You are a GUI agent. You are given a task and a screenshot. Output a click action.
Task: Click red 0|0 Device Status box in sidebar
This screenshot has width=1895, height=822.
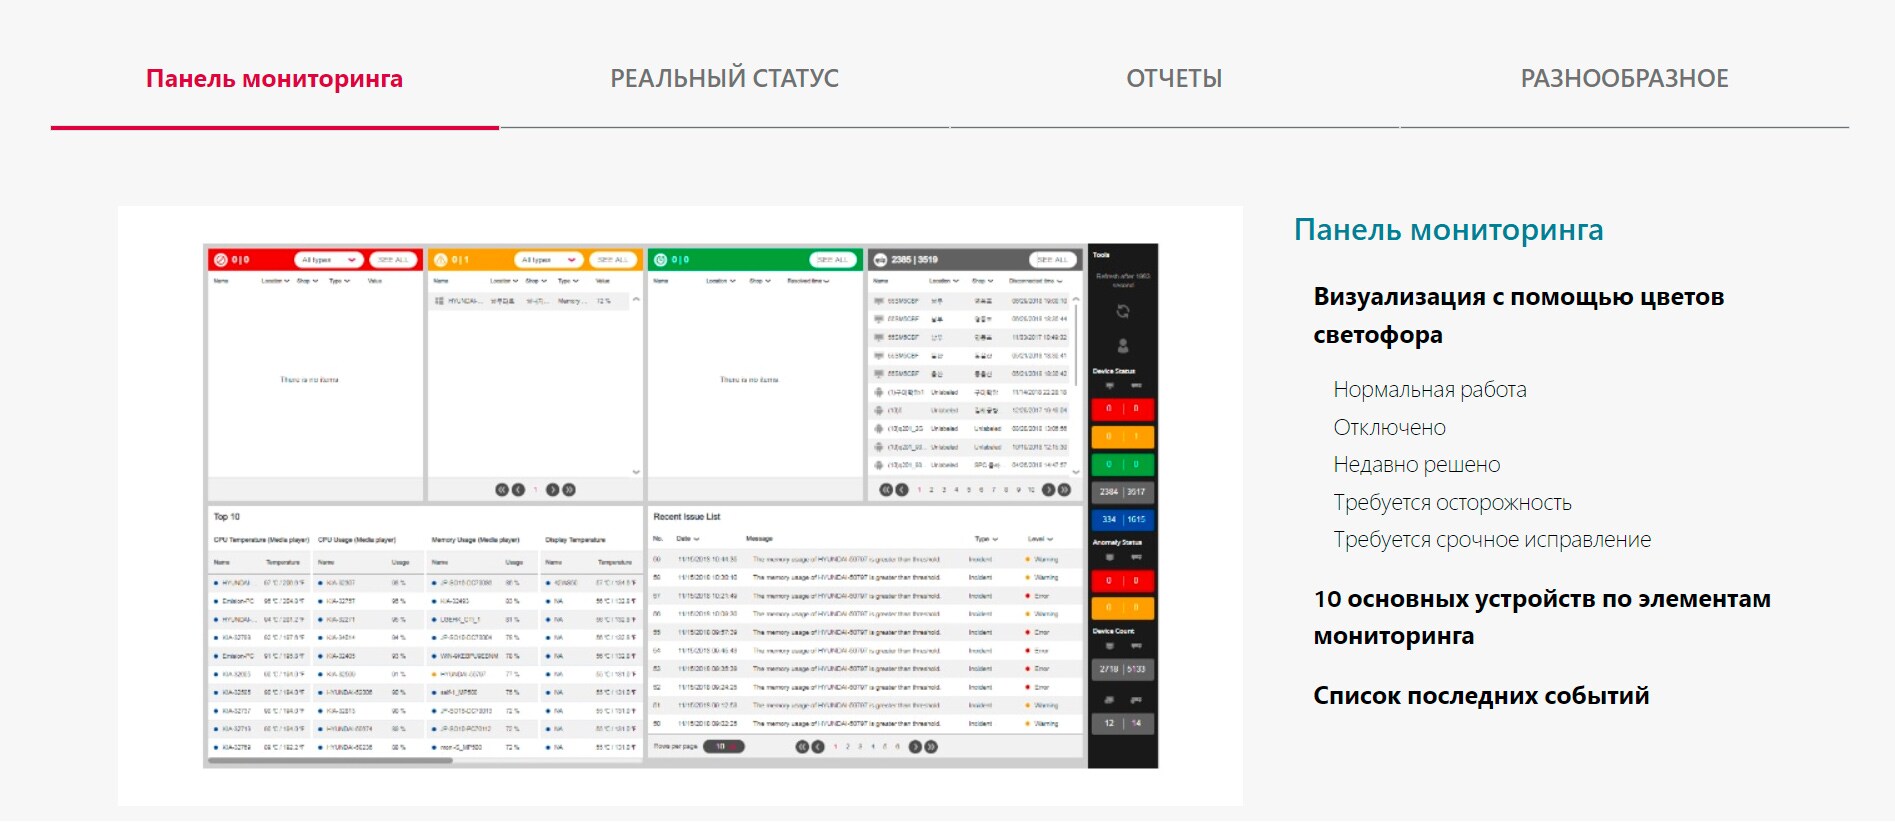[x=1123, y=409]
